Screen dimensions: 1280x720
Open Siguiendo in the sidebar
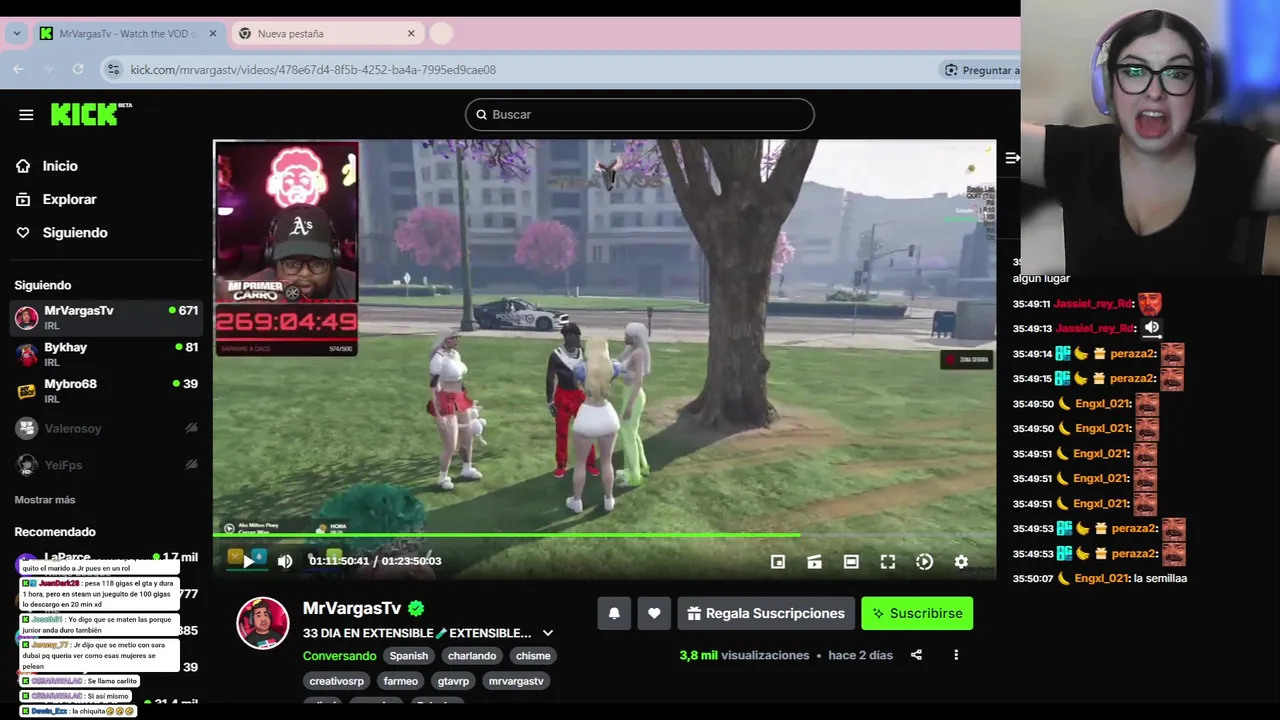[x=74, y=232]
